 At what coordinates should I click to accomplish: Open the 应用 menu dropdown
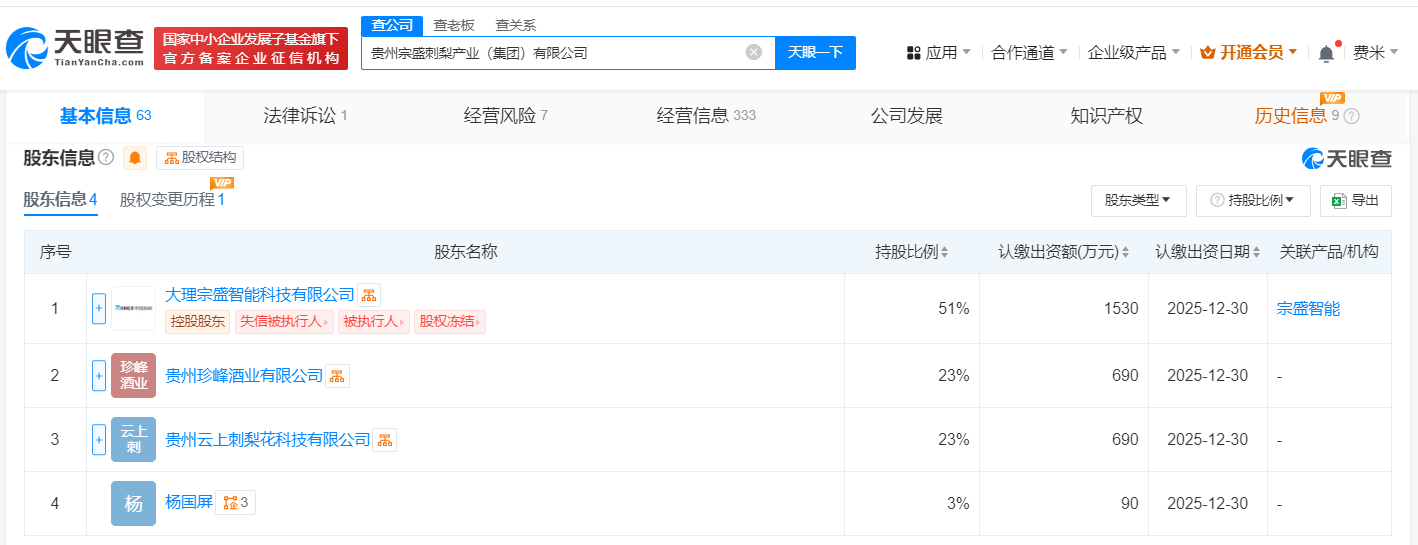coord(938,52)
